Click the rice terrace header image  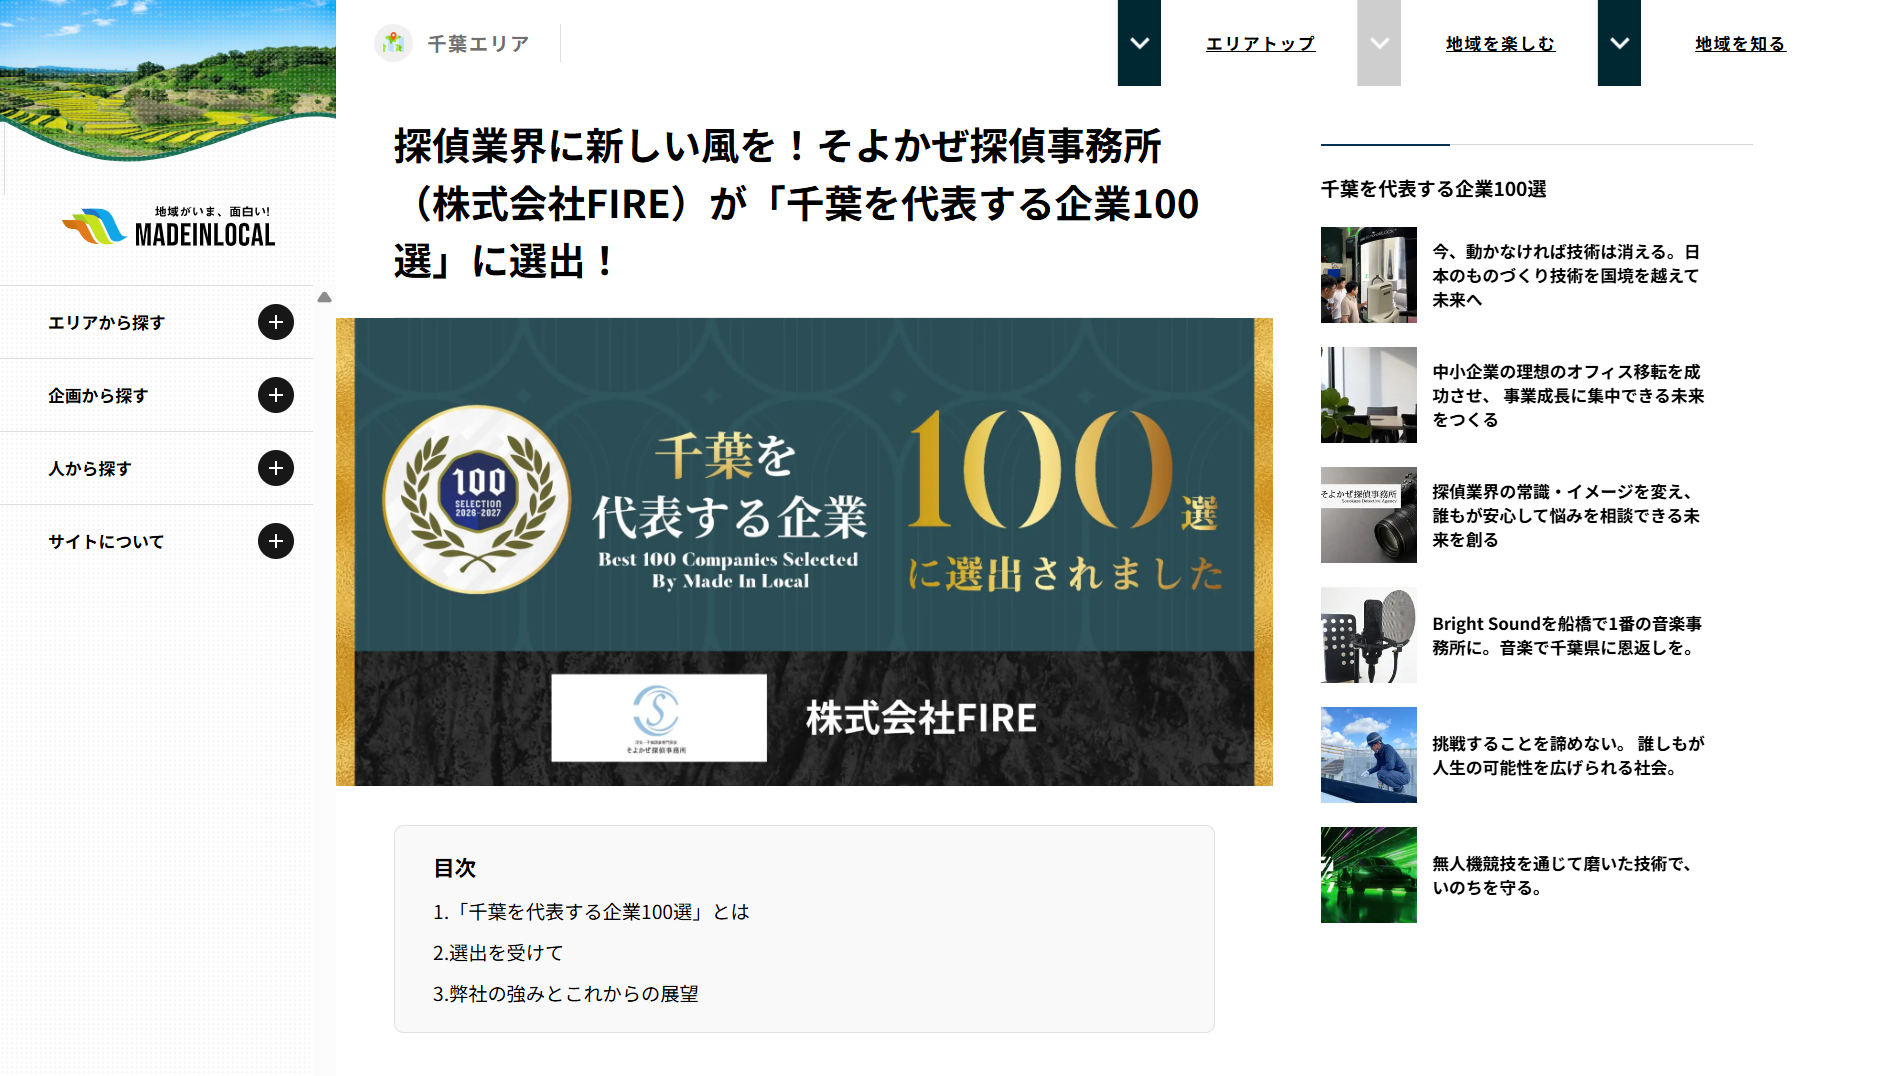[x=168, y=80]
